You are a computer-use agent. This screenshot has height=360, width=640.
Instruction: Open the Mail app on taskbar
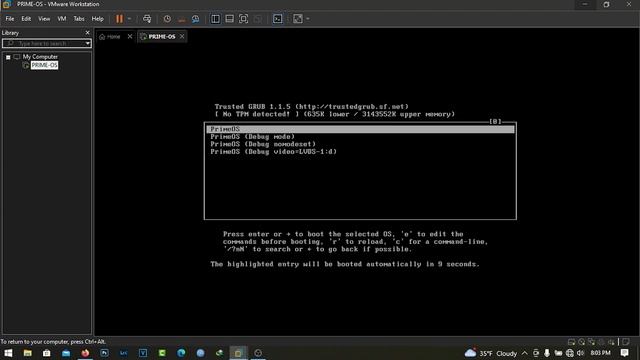[x=66, y=353]
